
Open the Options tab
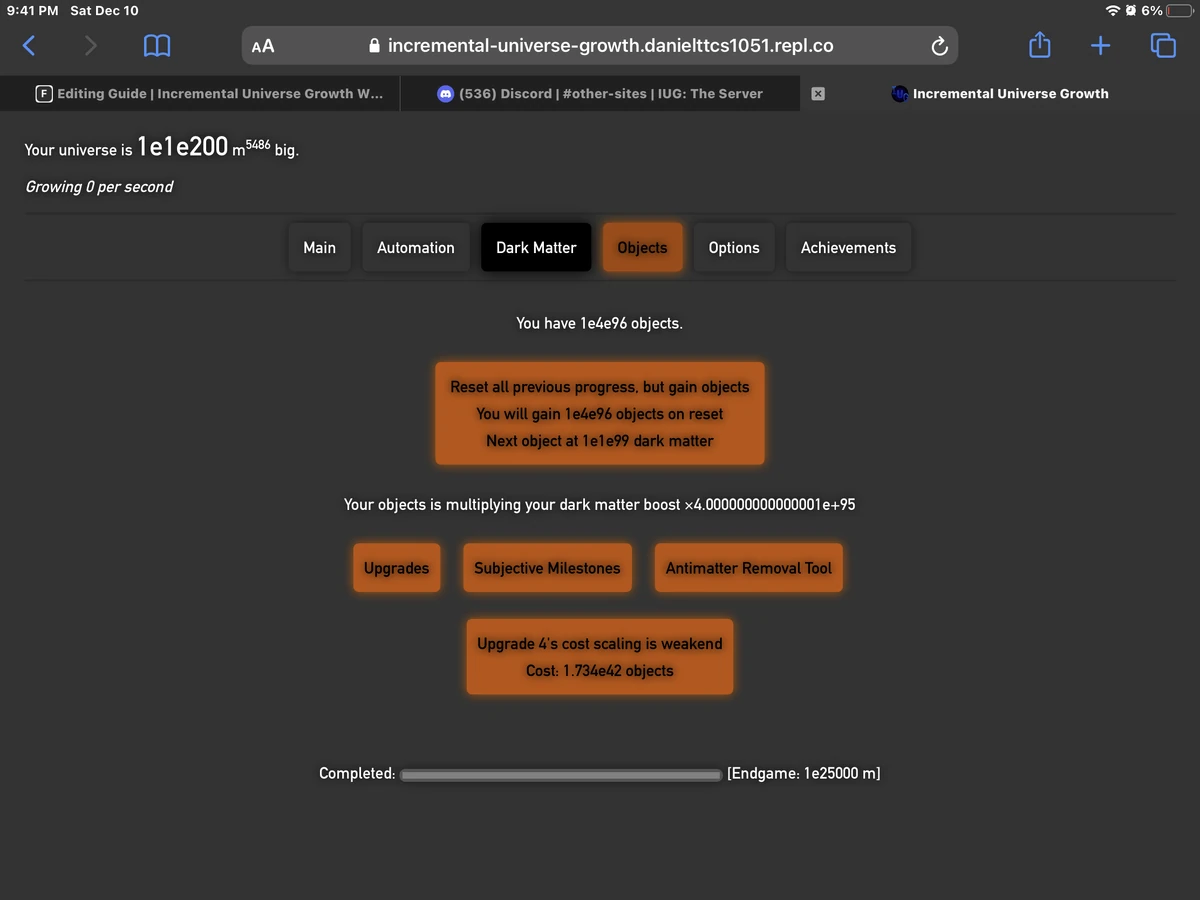(734, 247)
